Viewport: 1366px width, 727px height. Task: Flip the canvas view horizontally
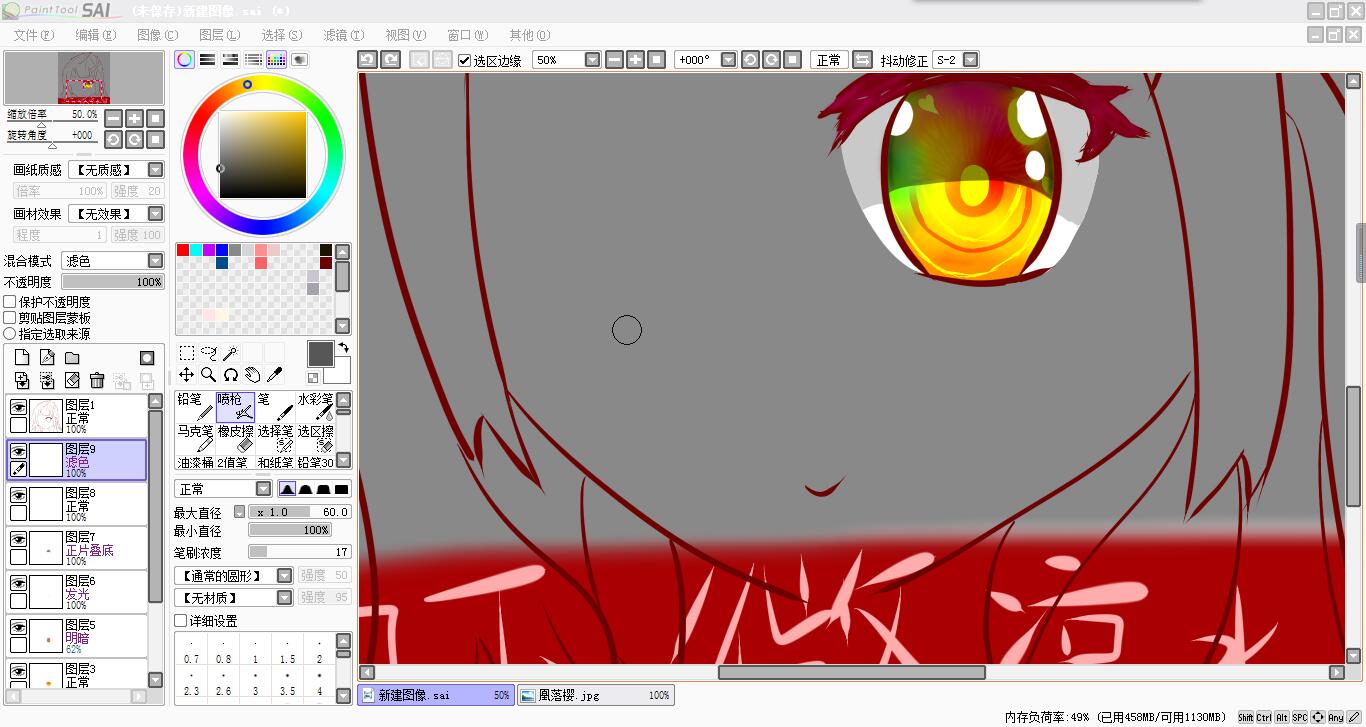(x=862, y=60)
